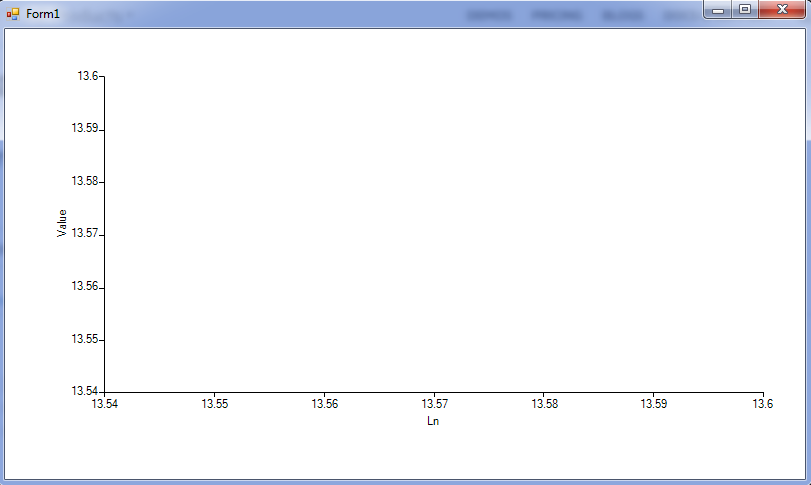The height and width of the screenshot is (485, 811).
Task: Click the 13.6 label on vertical axis
Action: click(88, 76)
